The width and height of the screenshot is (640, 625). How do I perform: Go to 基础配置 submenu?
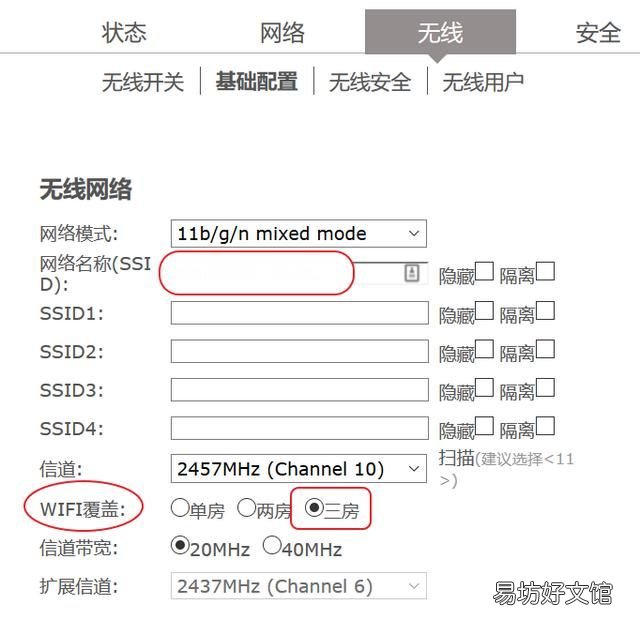click(x=257, y=81)
